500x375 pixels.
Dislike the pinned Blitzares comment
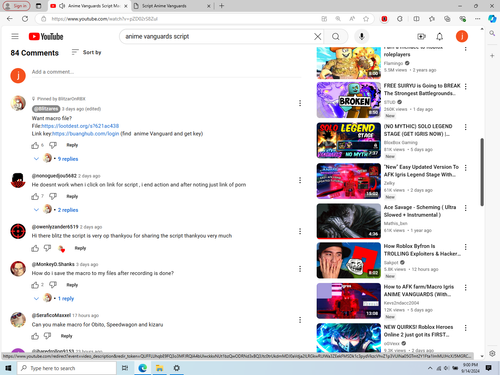pos(53,145)
